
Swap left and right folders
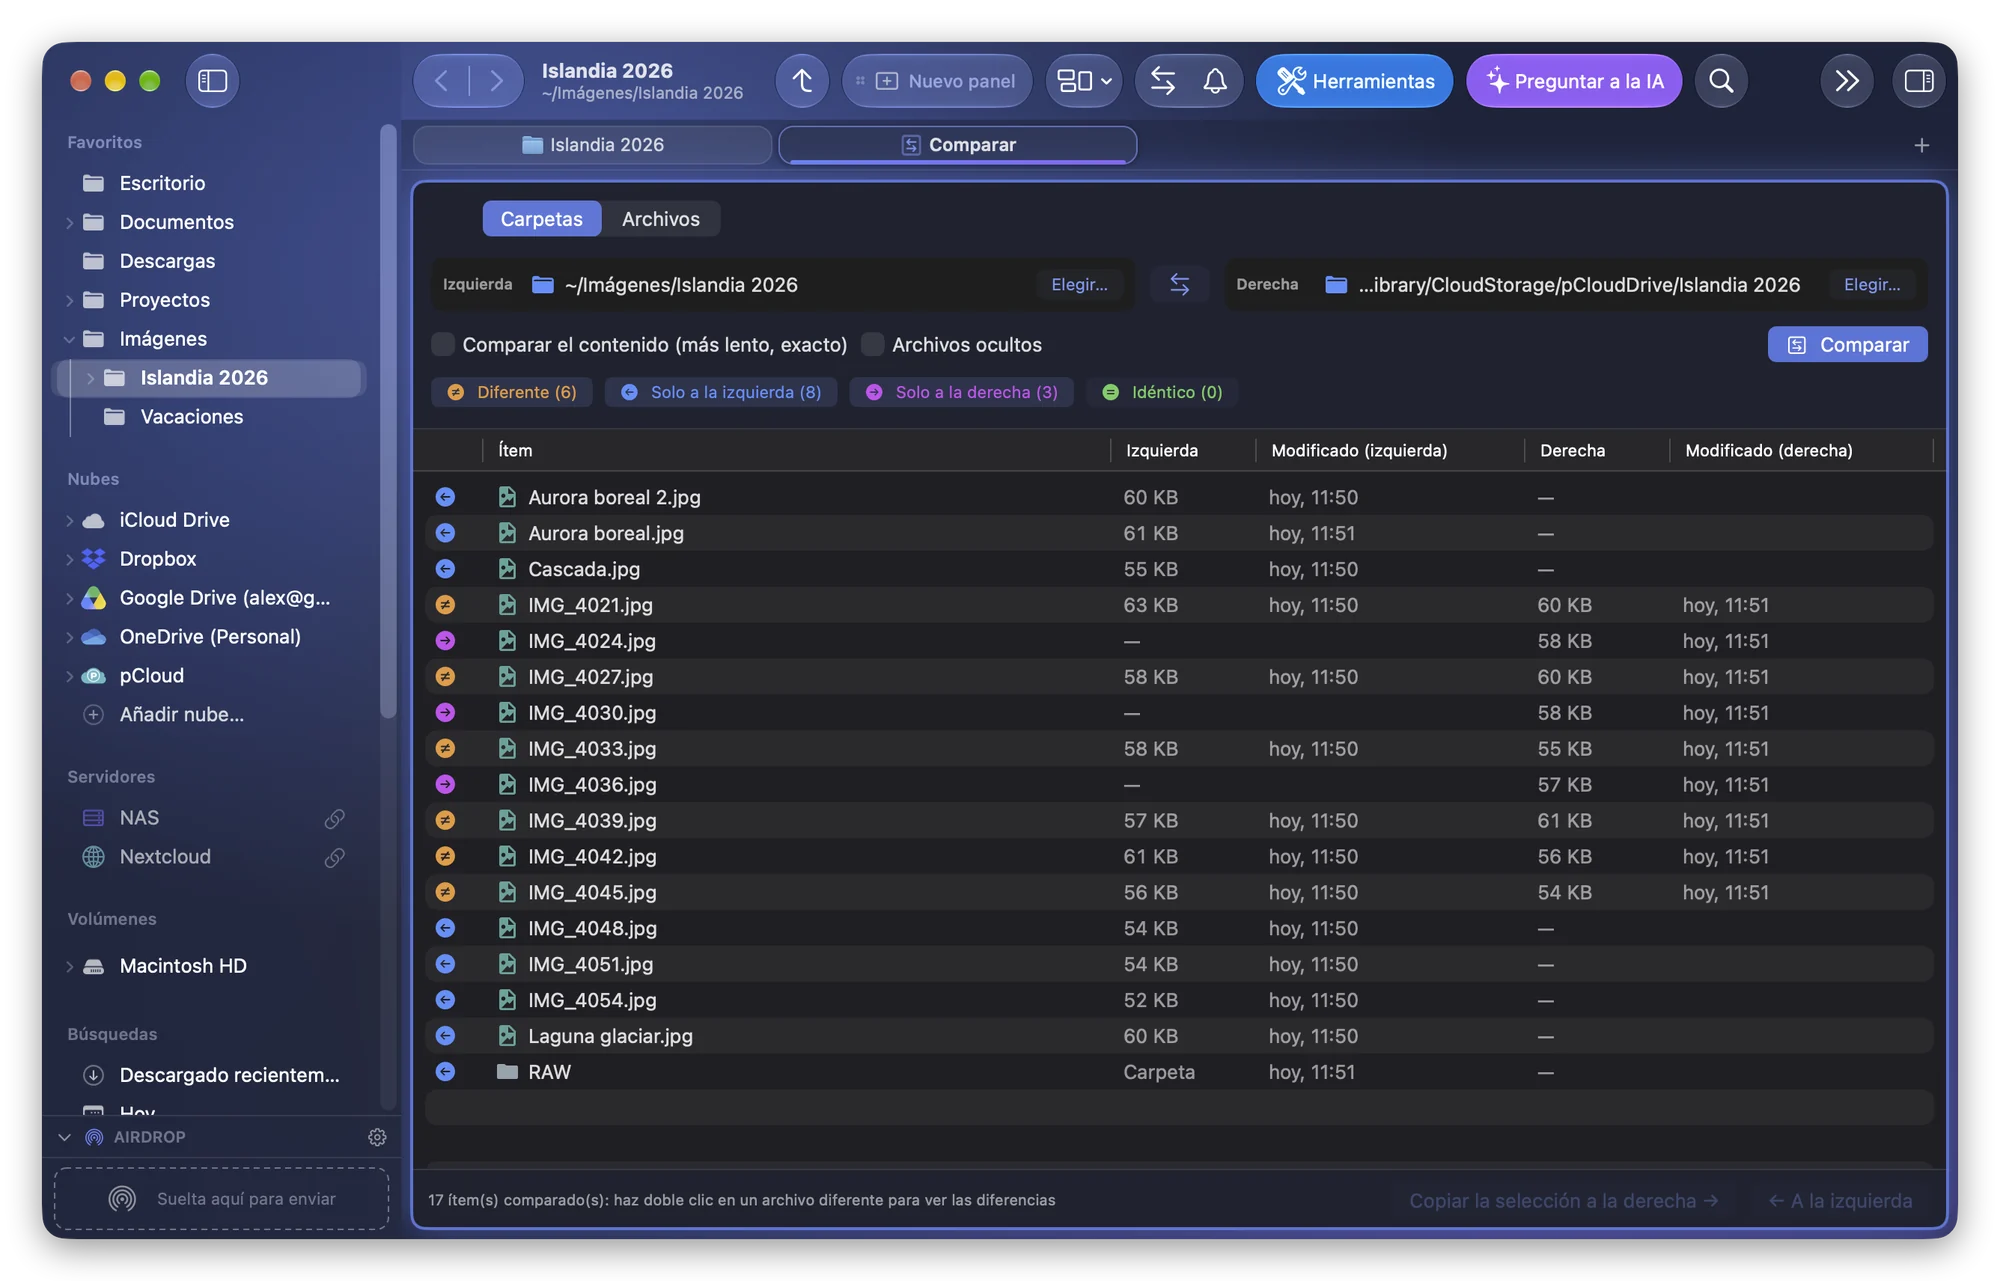(x=1179, y=285)
